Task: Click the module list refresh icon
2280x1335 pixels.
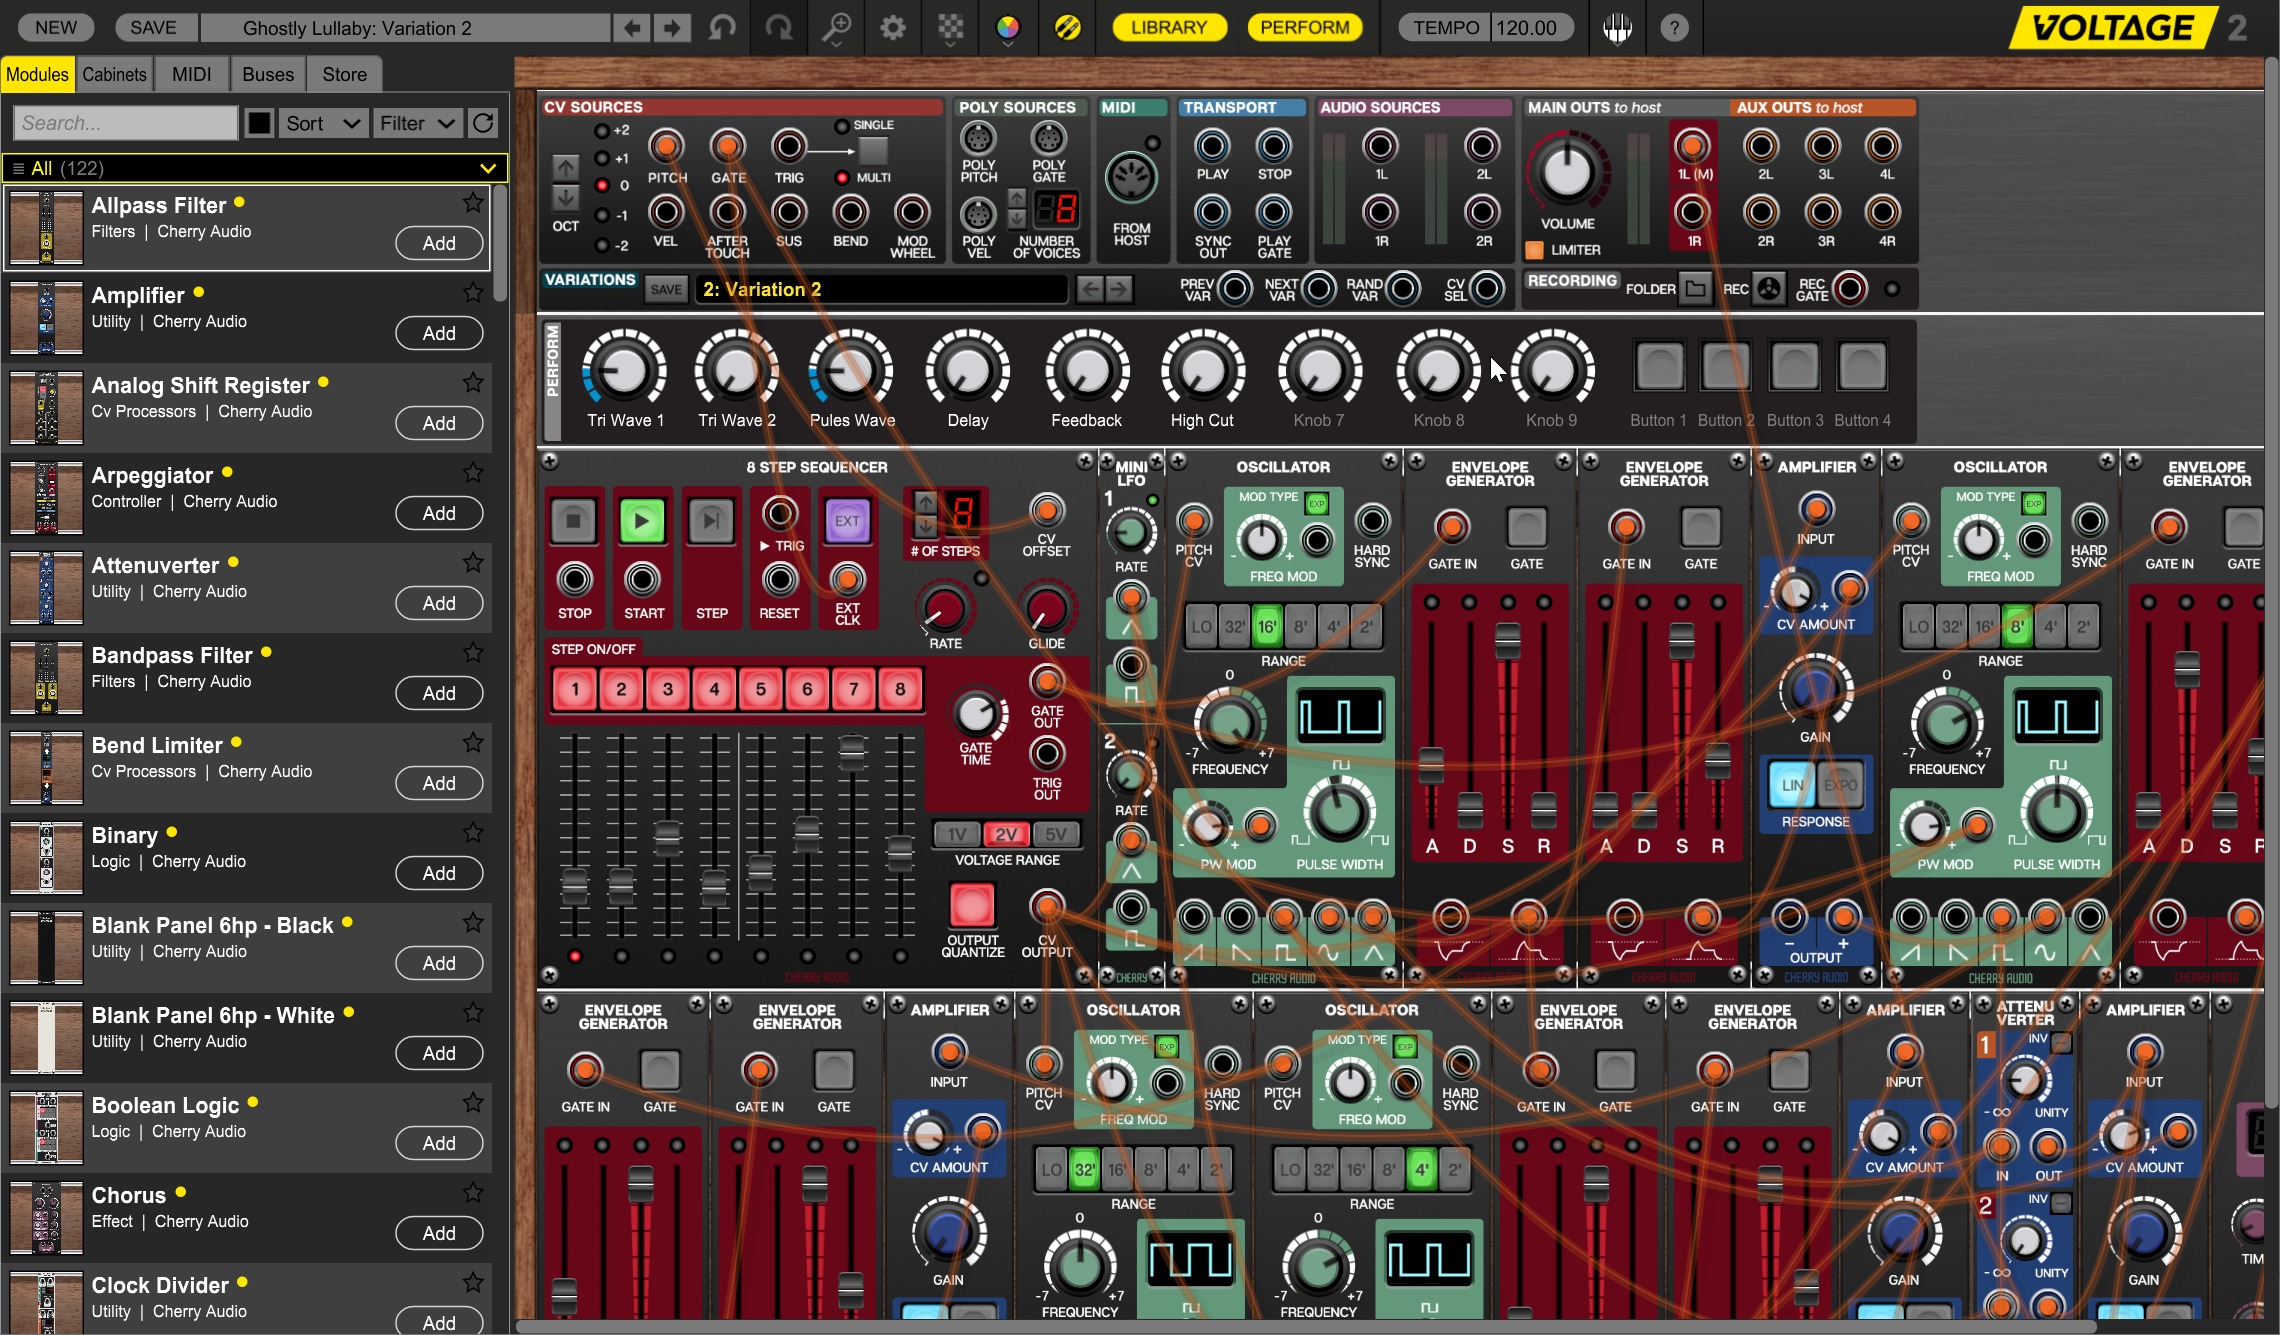Action: tap(483, 123)
